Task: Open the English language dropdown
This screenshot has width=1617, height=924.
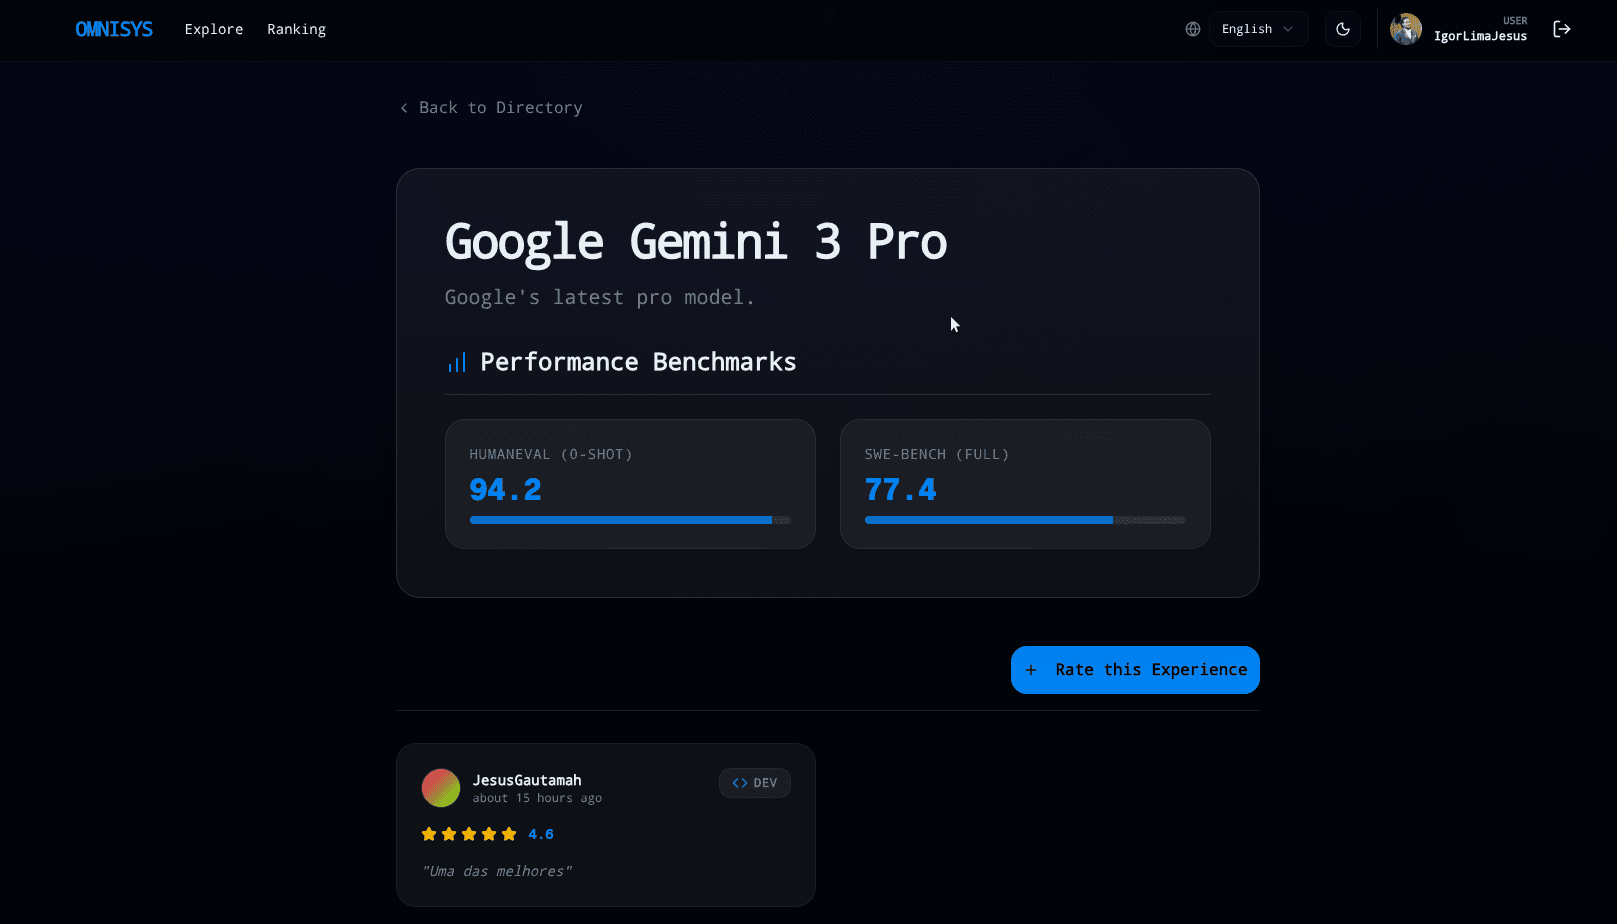Action: (x=1258, y=29)
